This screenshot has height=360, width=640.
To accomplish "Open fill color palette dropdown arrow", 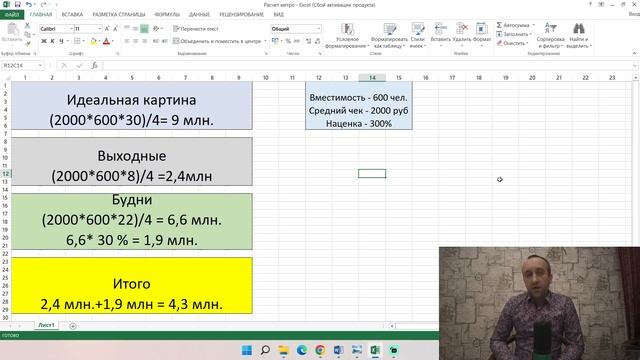I will (x=100, y=41).
